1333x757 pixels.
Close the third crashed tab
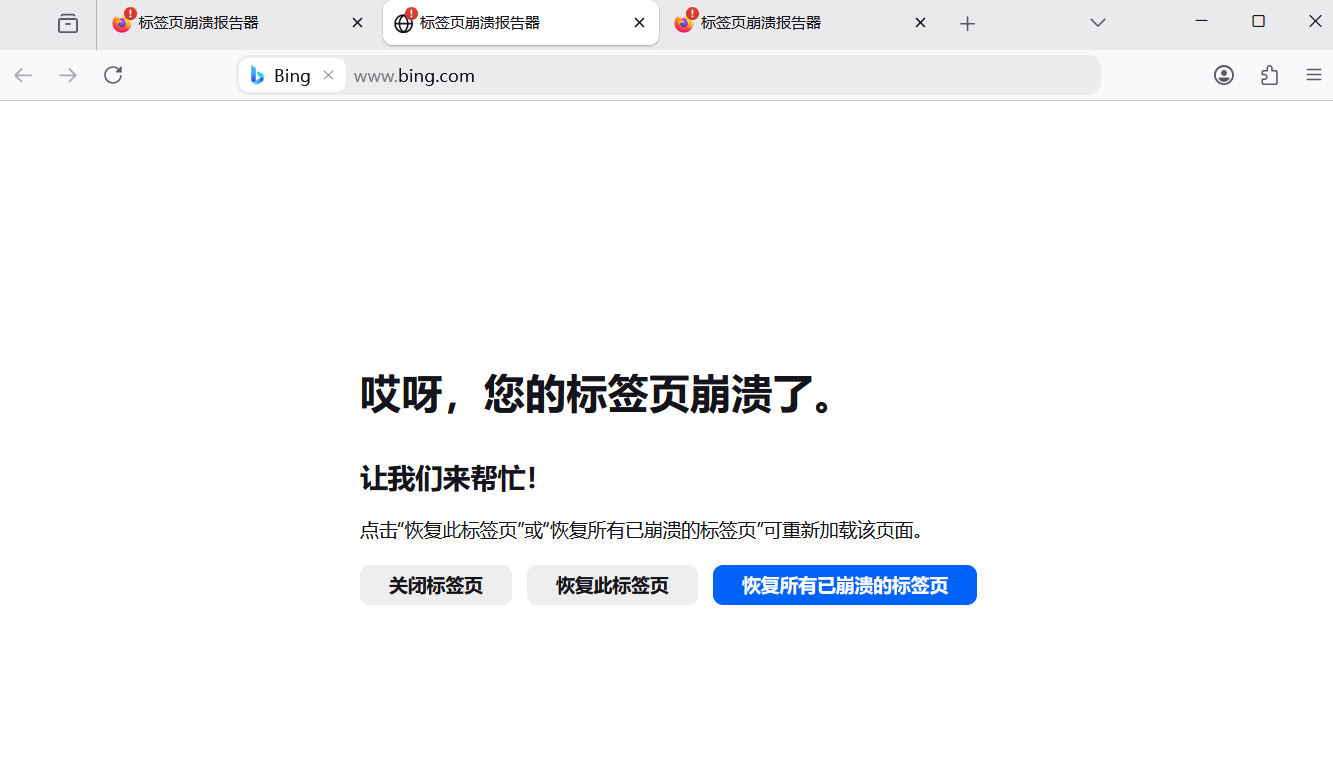click(921, 23)
